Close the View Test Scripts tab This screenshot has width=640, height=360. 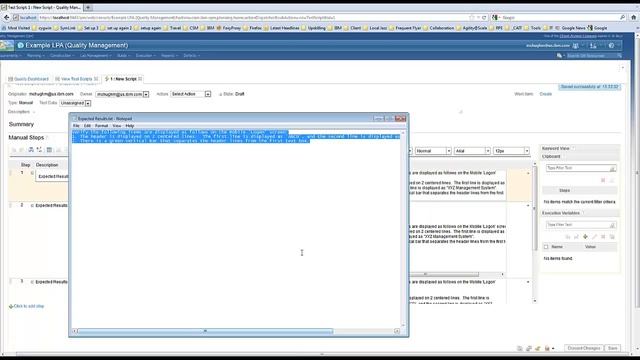(x=96, y=79)
